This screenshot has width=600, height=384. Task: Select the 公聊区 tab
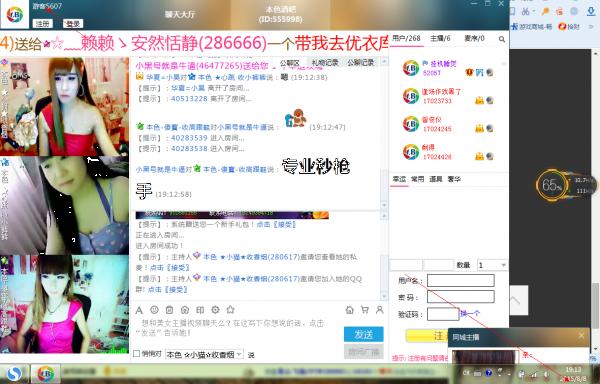[x=290, y=63]
